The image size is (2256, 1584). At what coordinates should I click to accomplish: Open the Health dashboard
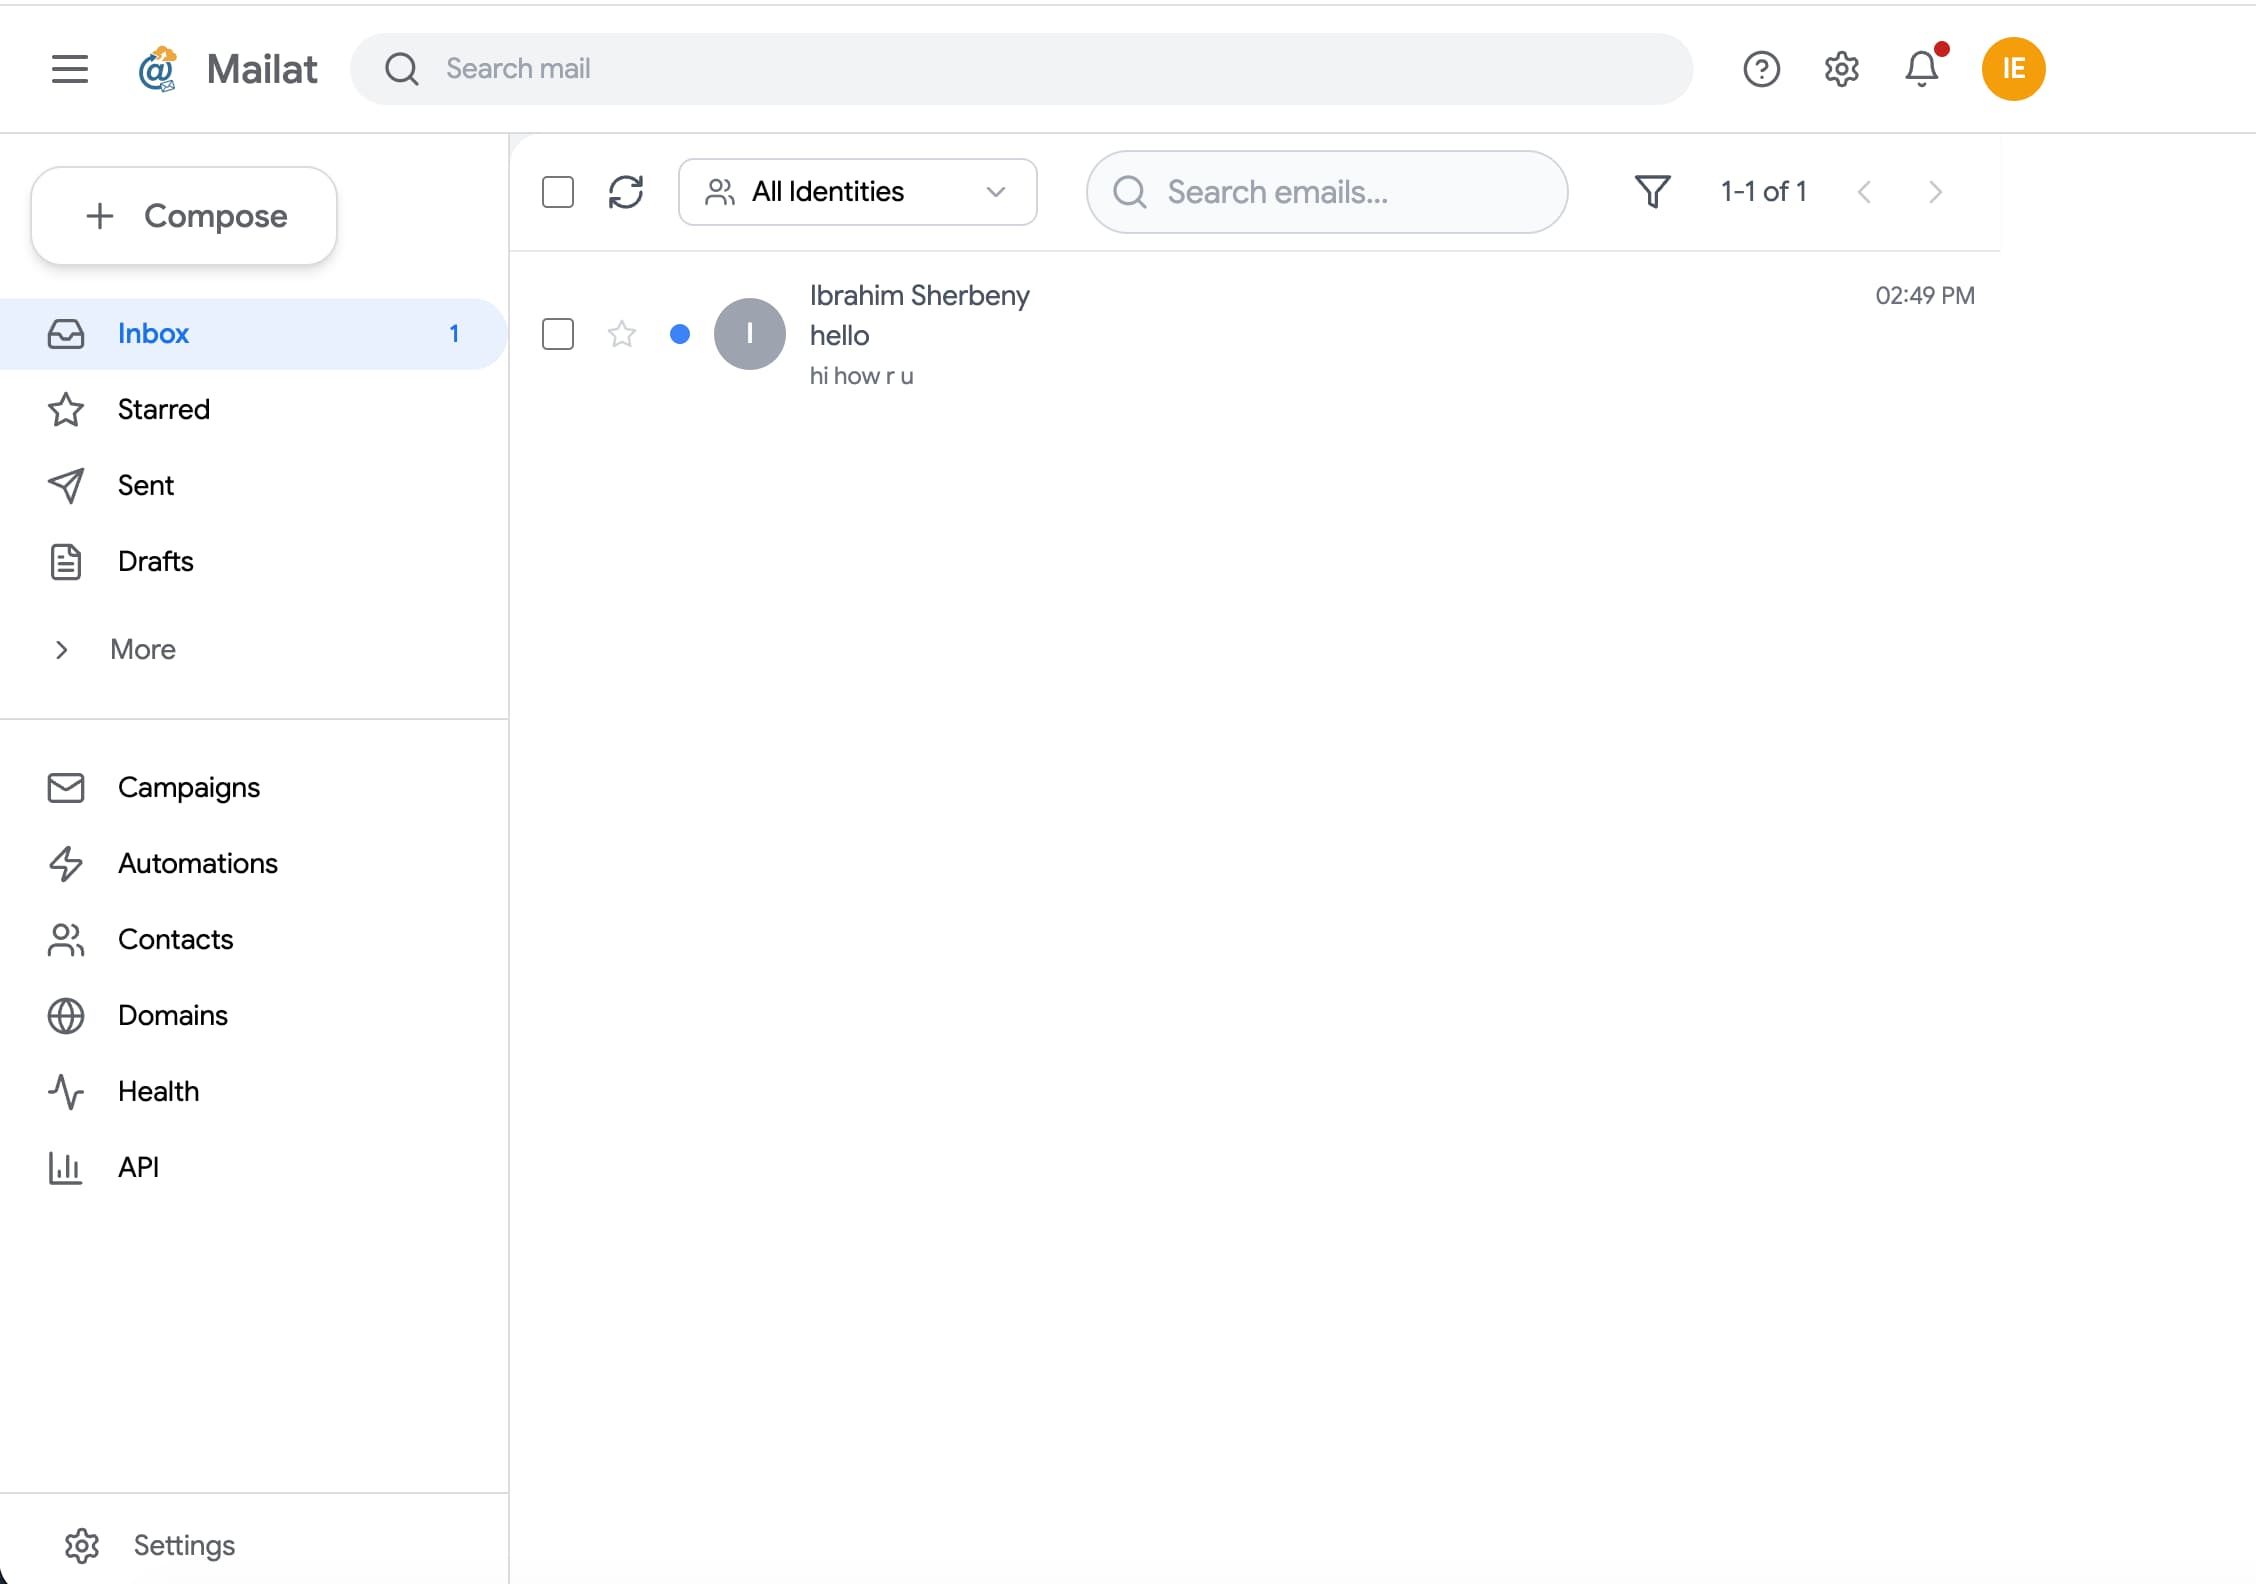[x=158, y=1091]
